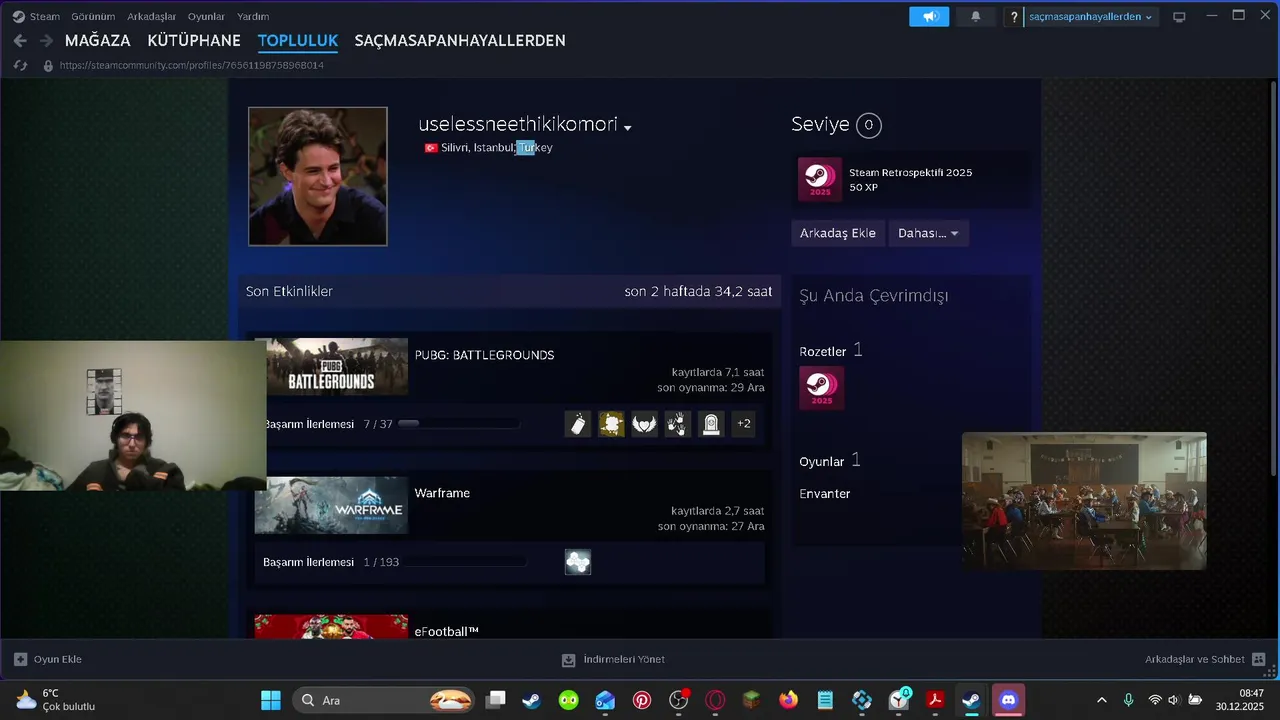Click İndirmeleri Yönet at the bottom
The width and height of the screenshot is (1280, 720).
(x=624, y=660)
